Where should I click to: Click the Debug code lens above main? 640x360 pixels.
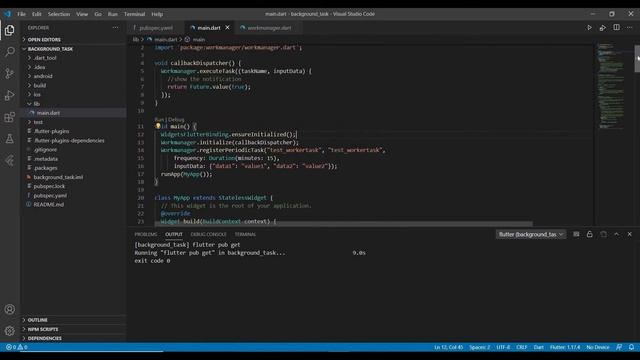[x=176, y=120]
